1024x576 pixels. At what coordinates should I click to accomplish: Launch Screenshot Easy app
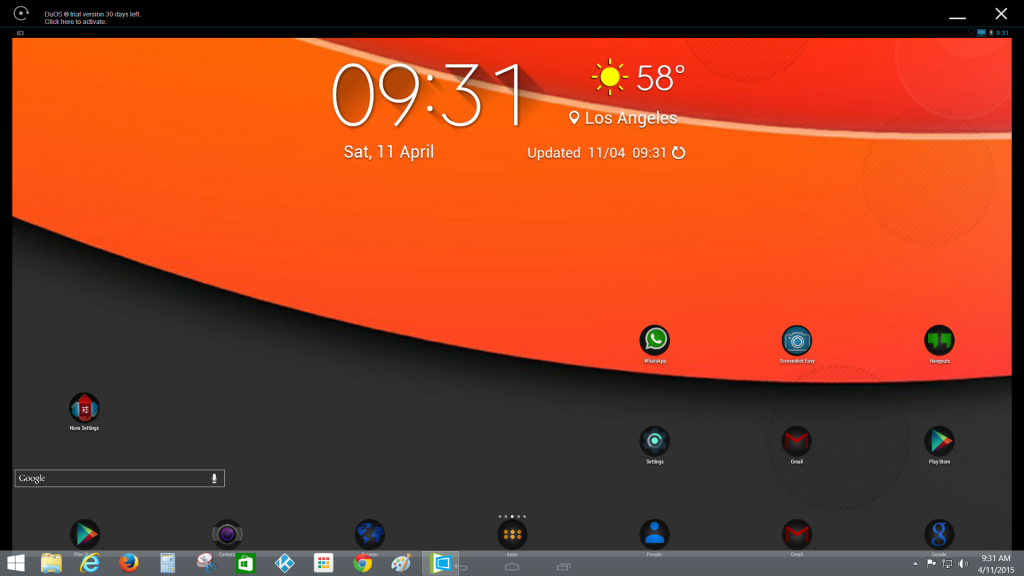[x=797, y=340]
